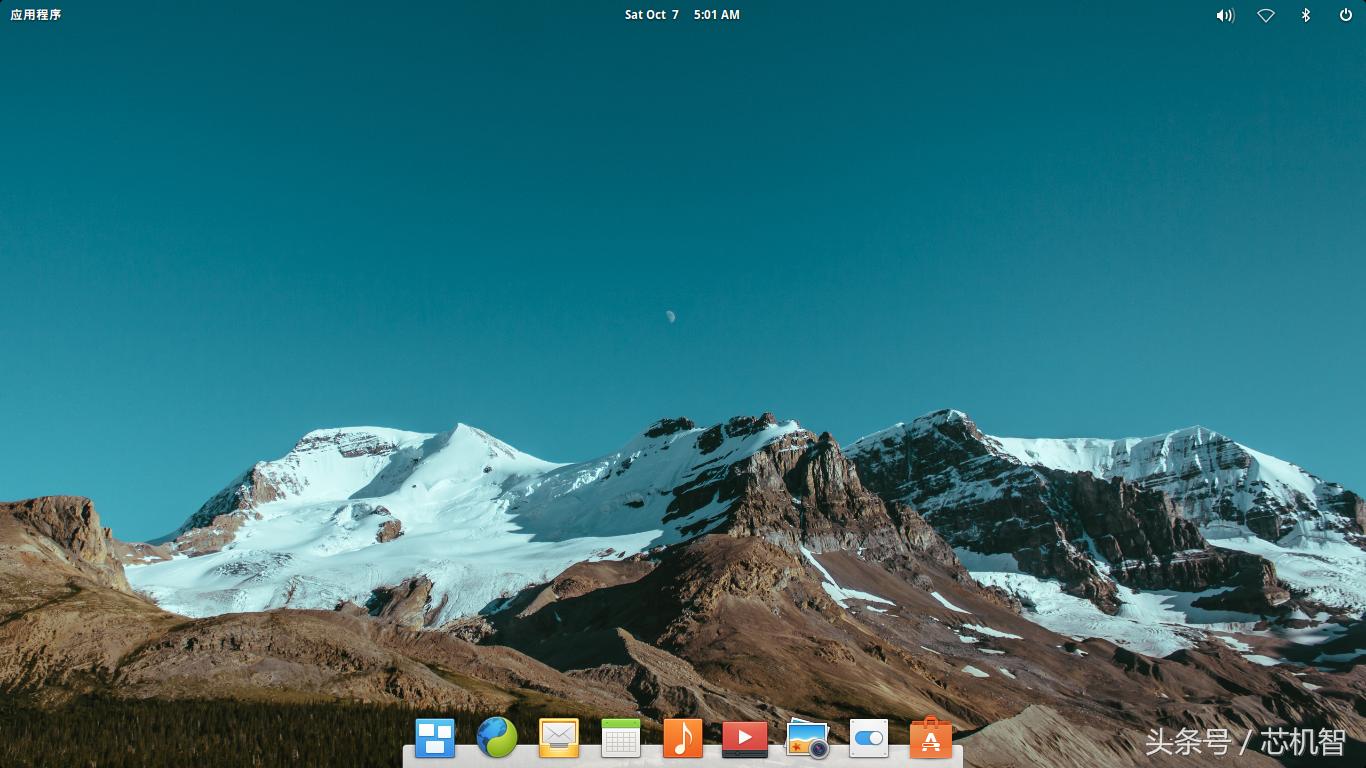Open the Videos player from the dock
This screenshot has height=768, width=1366.
[745, 738]
